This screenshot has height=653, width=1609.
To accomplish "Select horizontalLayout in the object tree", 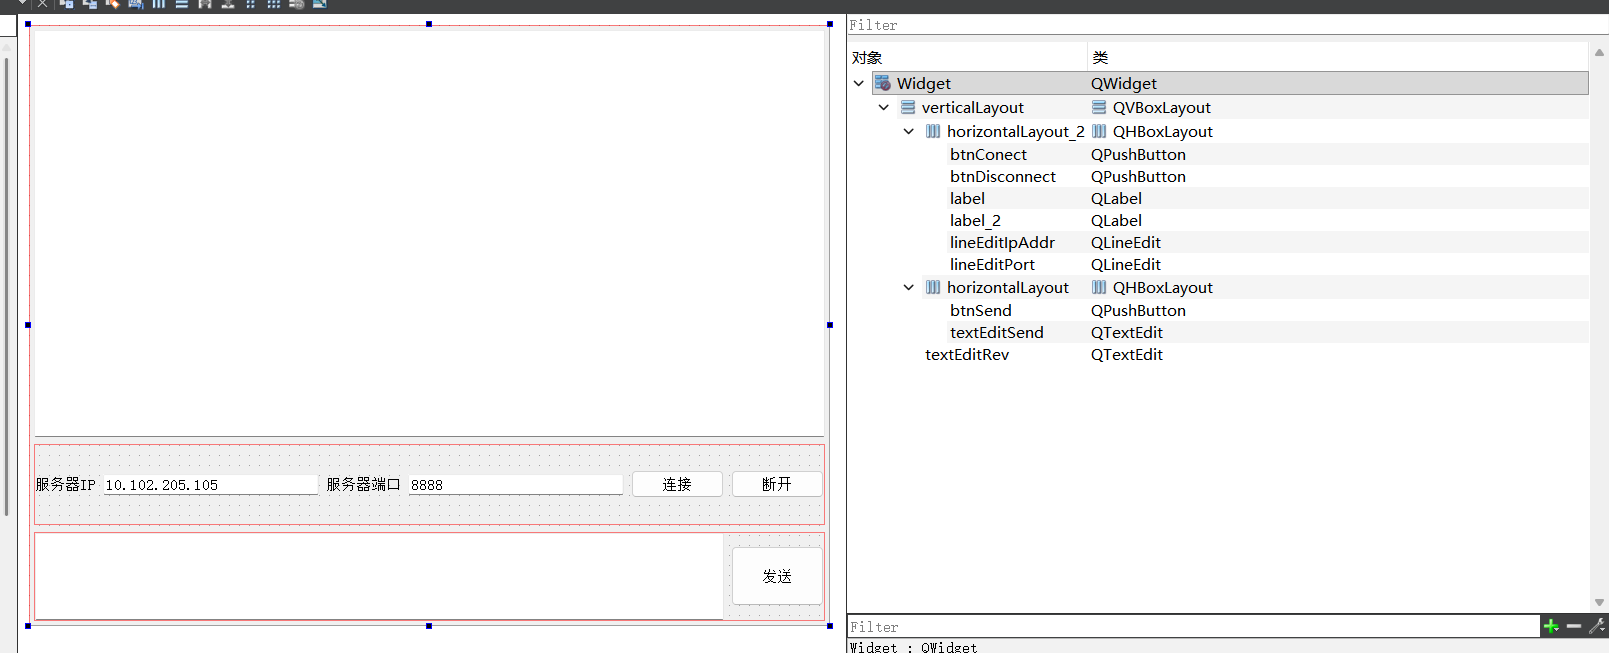I will pyautogui.click(x=1007, y=287).
